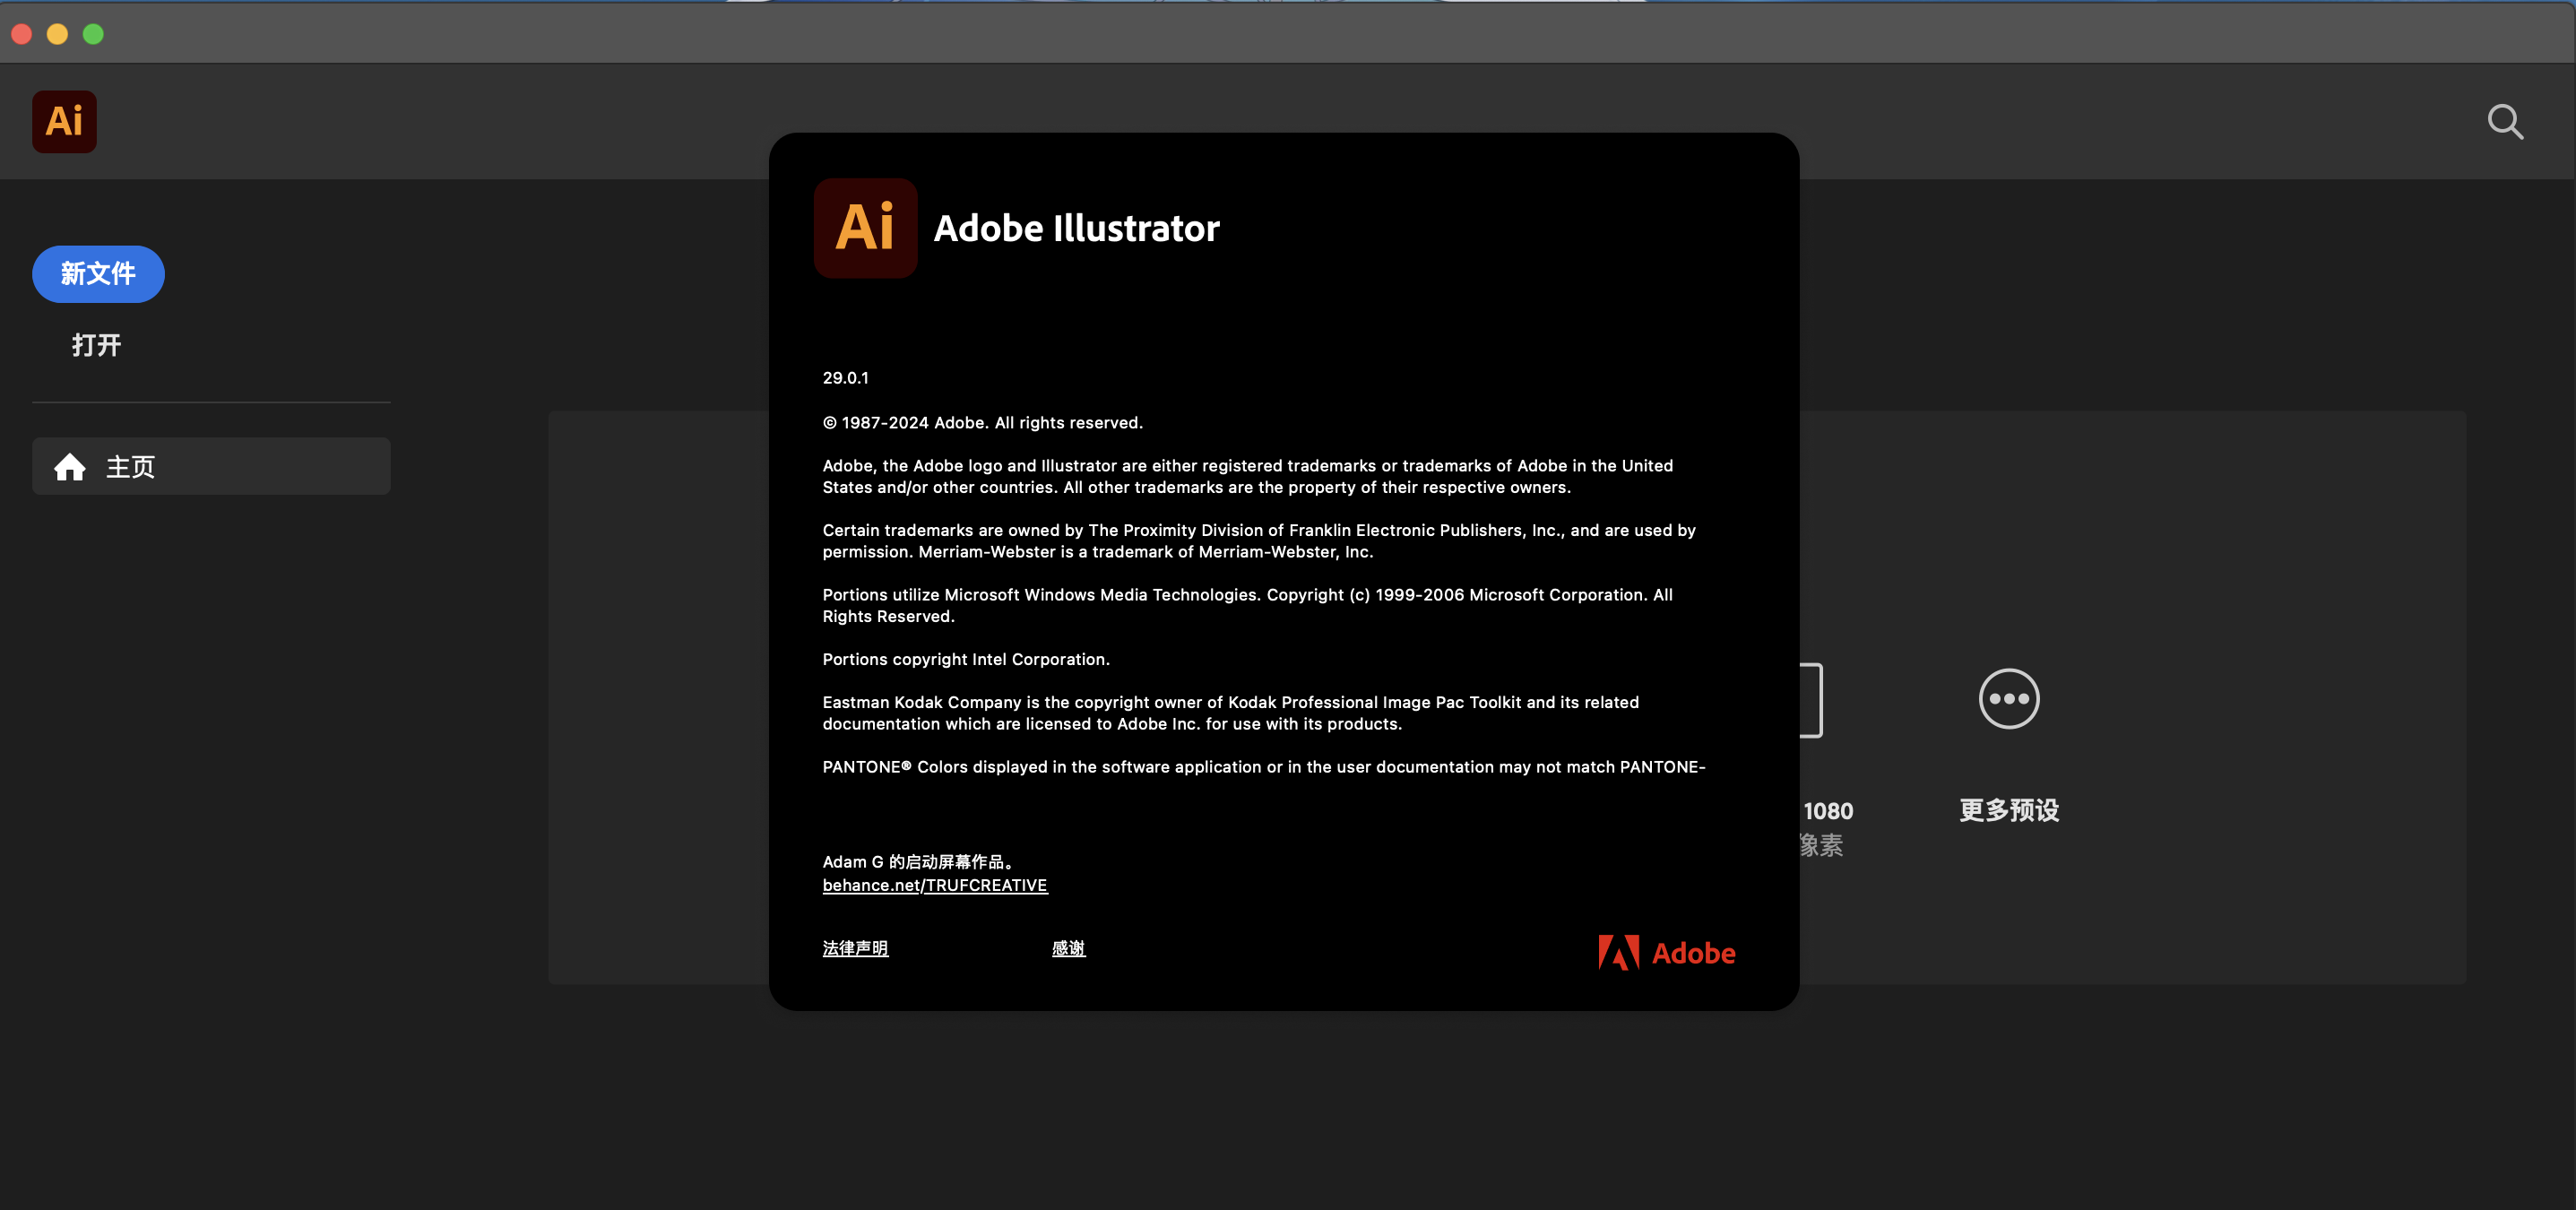Click the green maximize traffic light button
Viewport: 2576px width, 1210px height.
pos(92,33)
